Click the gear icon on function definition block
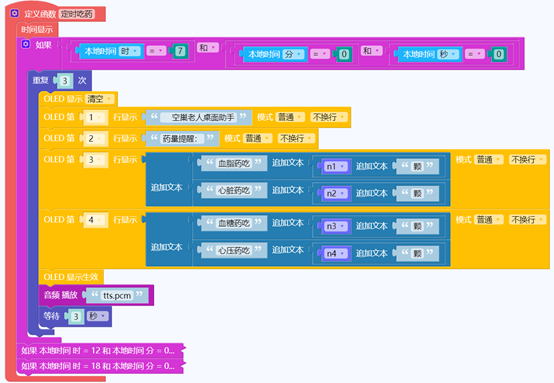The width and height of the screenshot is (554, 383). 14,13
